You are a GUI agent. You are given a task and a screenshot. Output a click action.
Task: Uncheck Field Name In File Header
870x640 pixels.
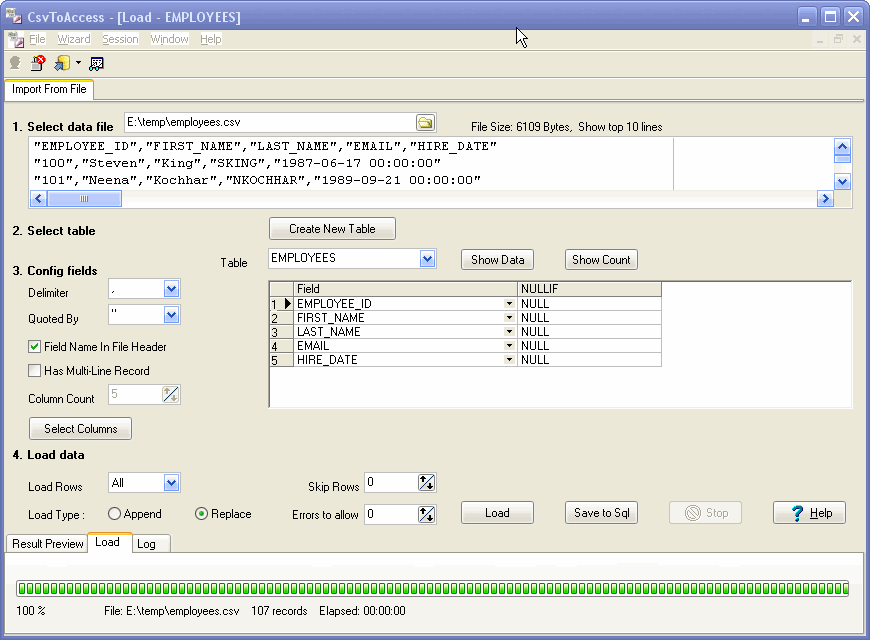[x=35, y=347]
